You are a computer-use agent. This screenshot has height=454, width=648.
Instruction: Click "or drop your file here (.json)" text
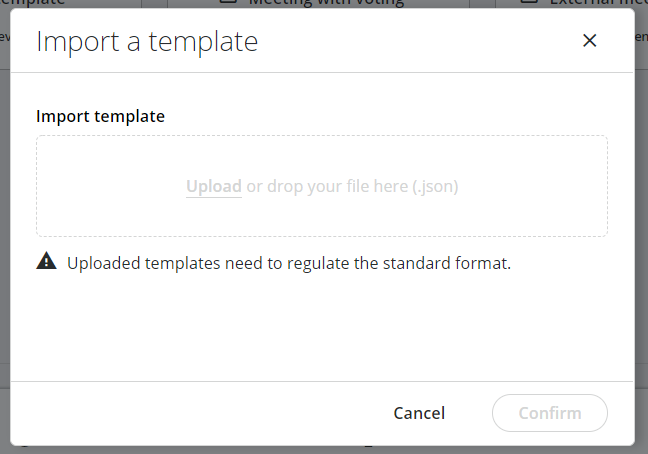pyautogui.click(x=352, y=186)
